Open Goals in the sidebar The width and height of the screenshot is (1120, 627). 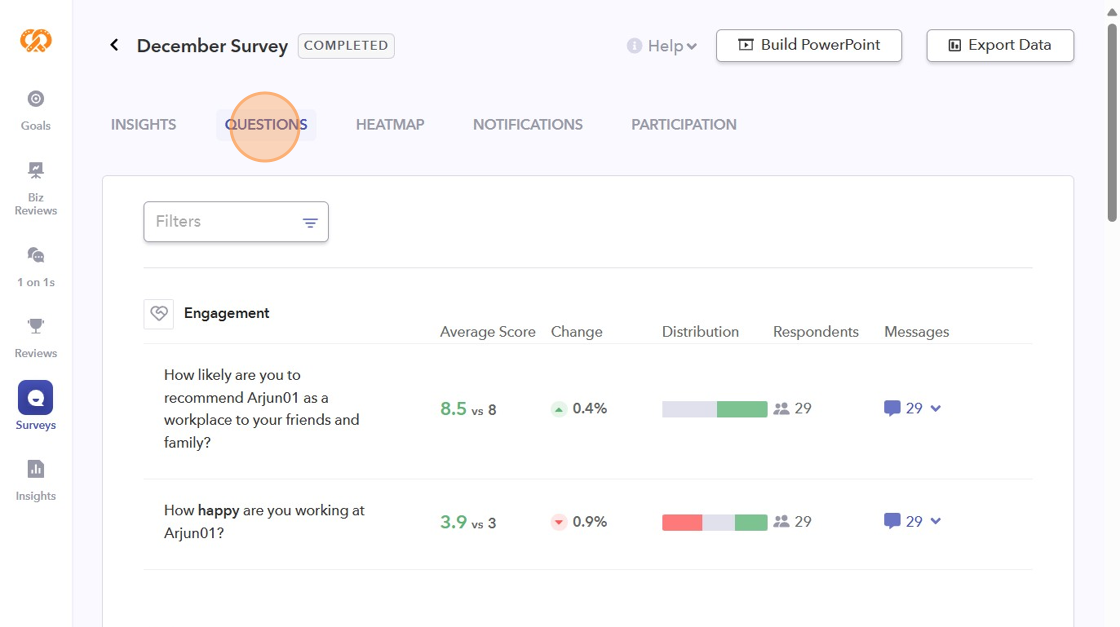click(36, 109)
